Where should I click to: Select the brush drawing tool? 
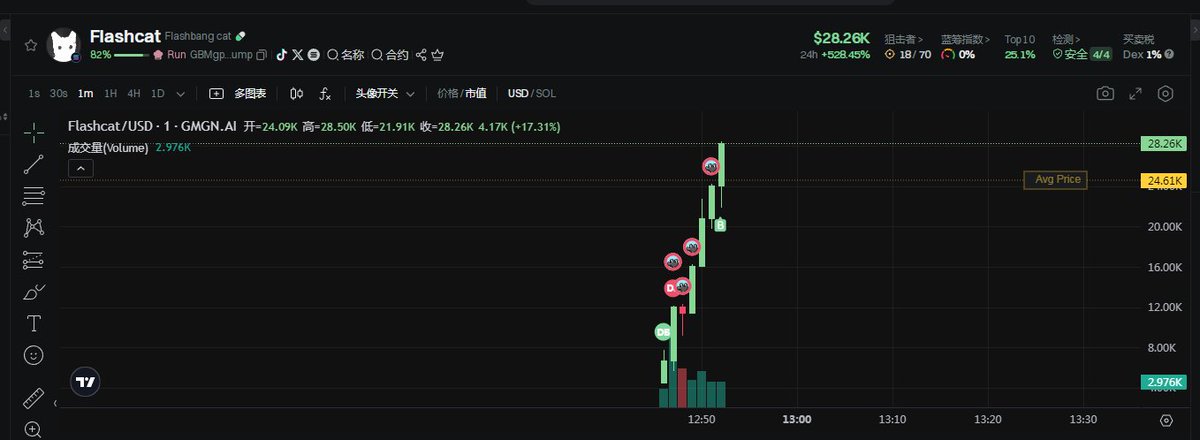pyautogui.click(x=34, y=292)
